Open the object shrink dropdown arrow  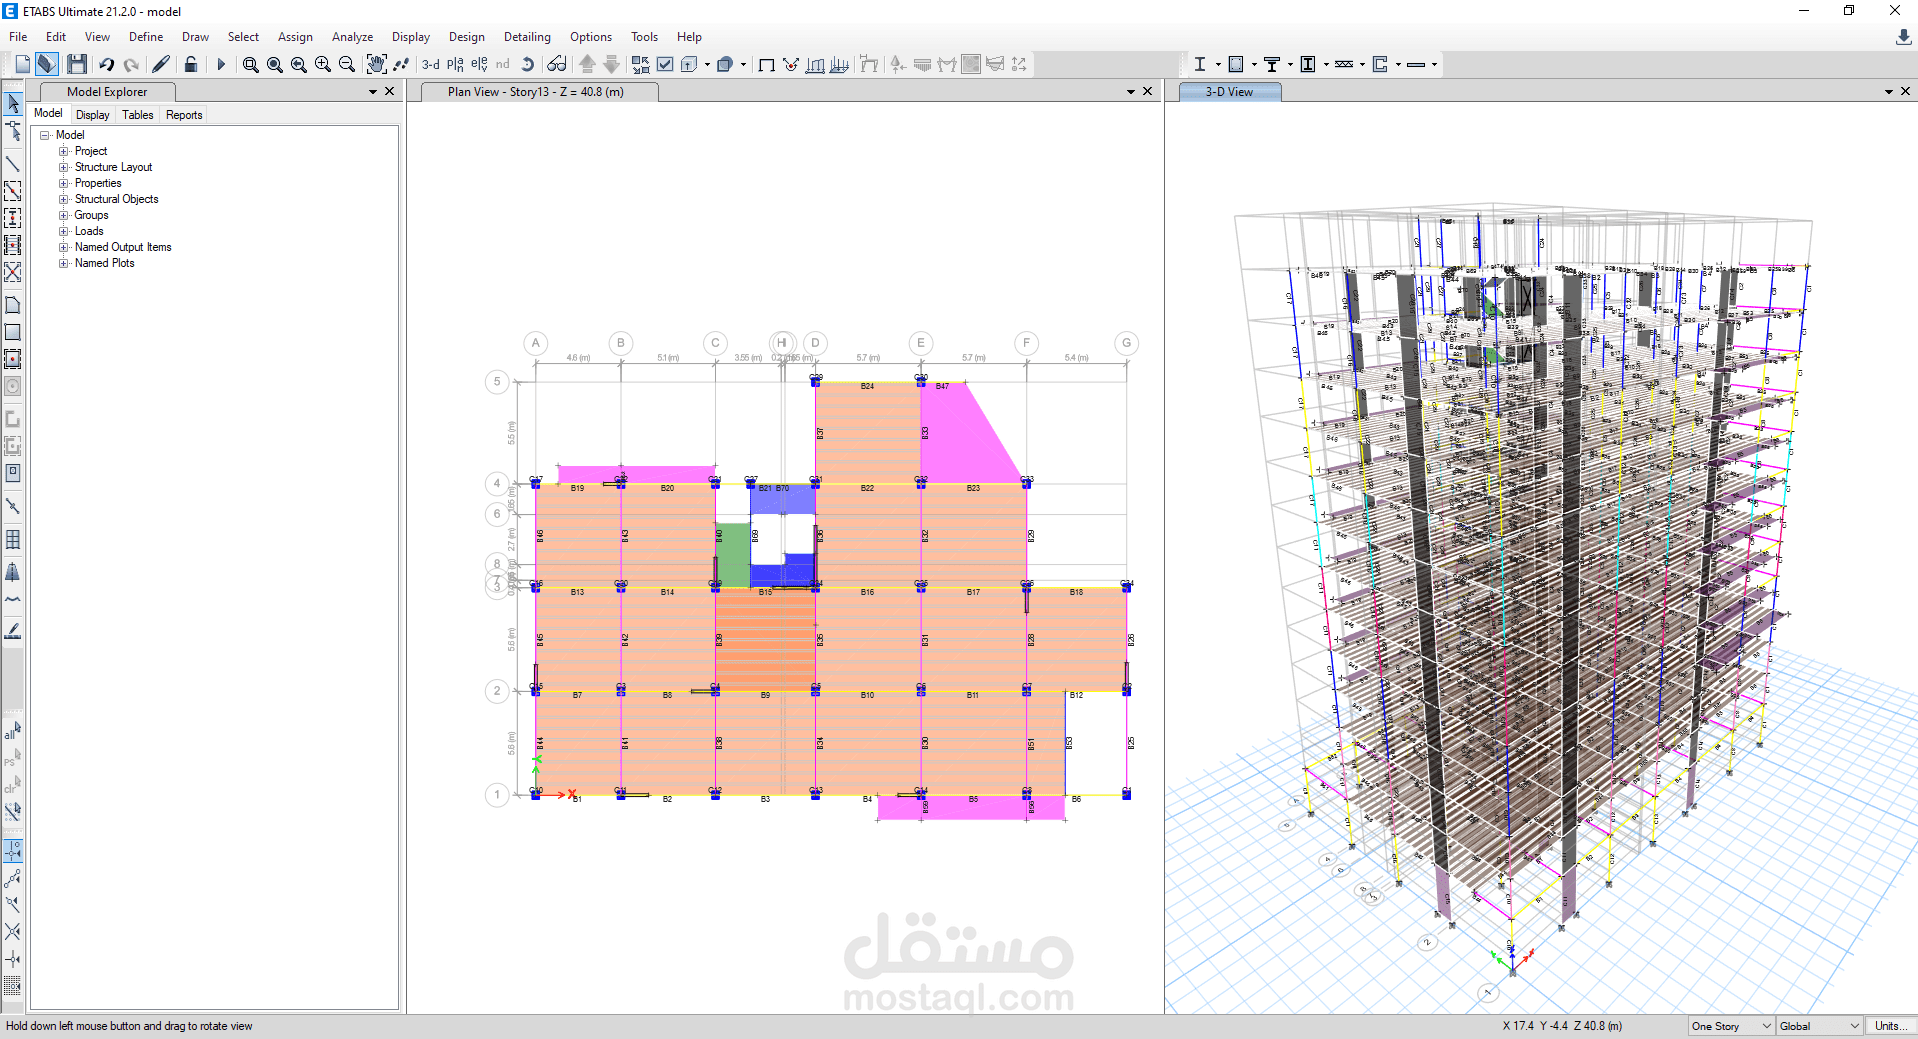pos(707,65)
